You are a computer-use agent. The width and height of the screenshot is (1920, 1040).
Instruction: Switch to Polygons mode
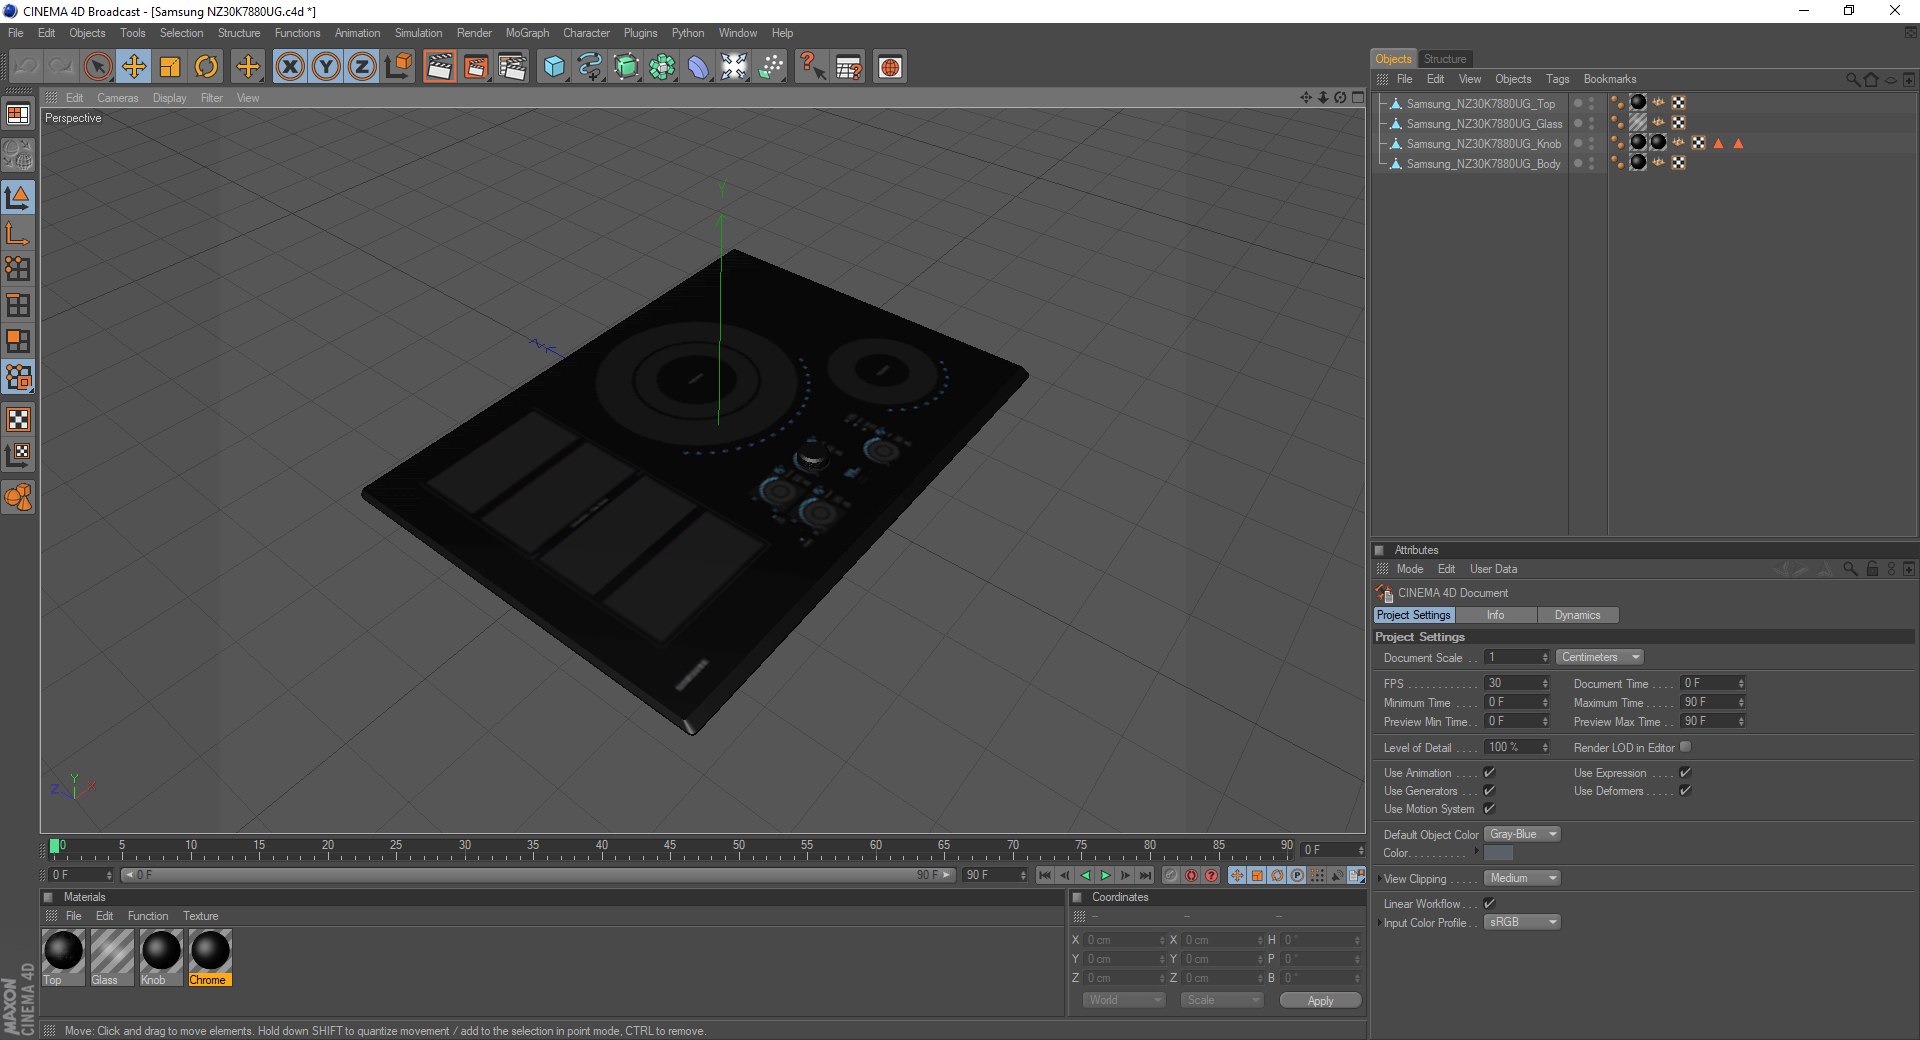point(18,341)
